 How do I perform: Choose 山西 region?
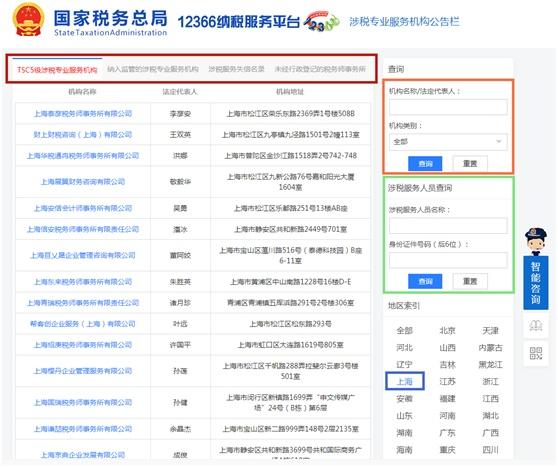coord(447,348)
